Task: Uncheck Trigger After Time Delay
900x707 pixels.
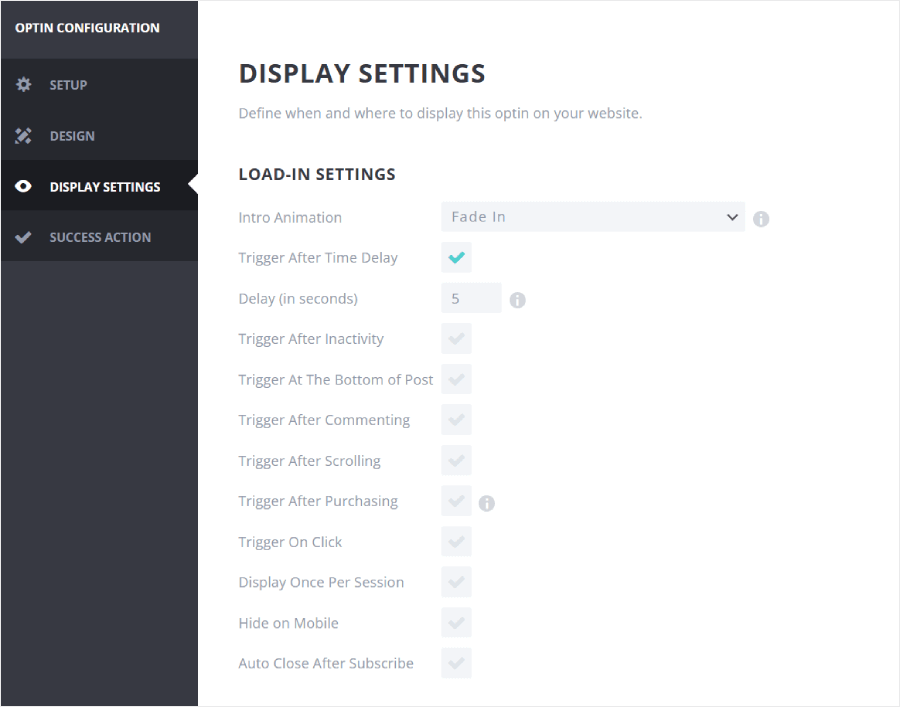Action: click(456, 257)
